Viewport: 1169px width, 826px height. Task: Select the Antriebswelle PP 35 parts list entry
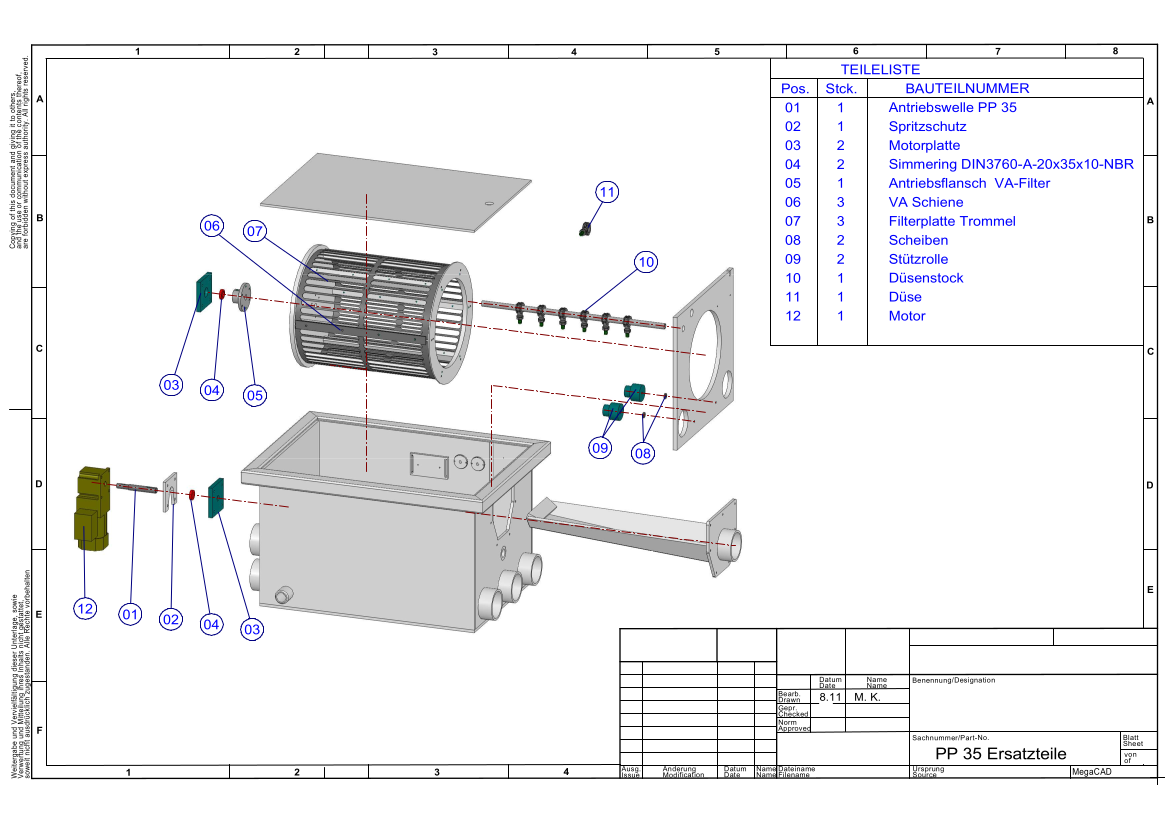point(952,107)
